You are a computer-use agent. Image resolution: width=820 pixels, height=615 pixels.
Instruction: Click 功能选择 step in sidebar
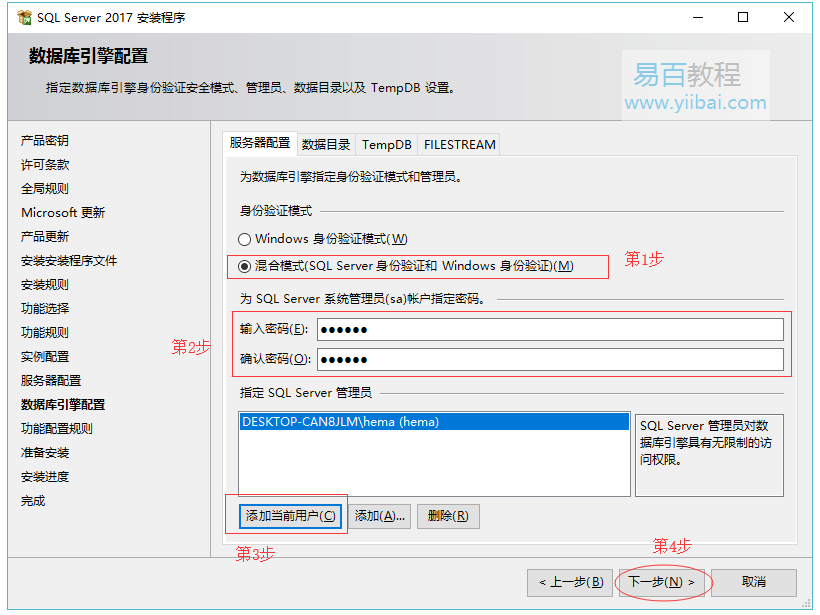[45, 309]
